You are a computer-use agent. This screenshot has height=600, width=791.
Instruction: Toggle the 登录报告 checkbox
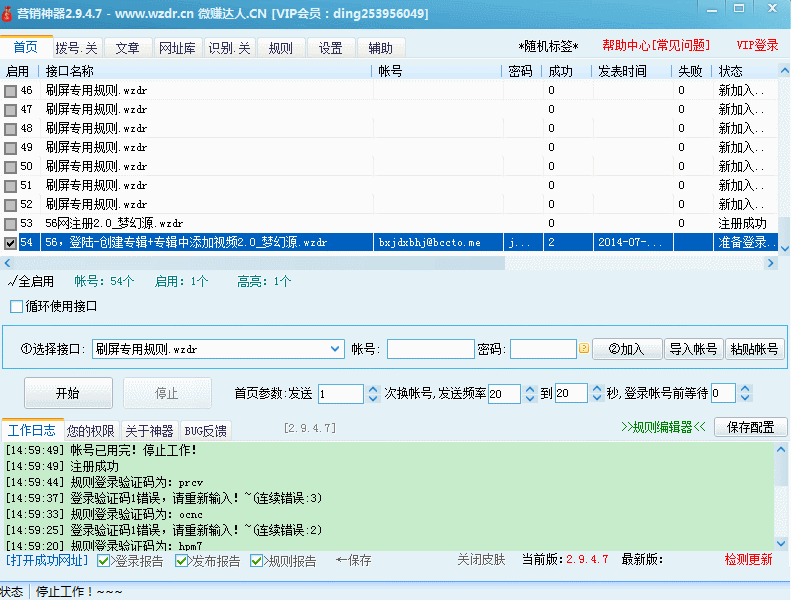[105, 561]
